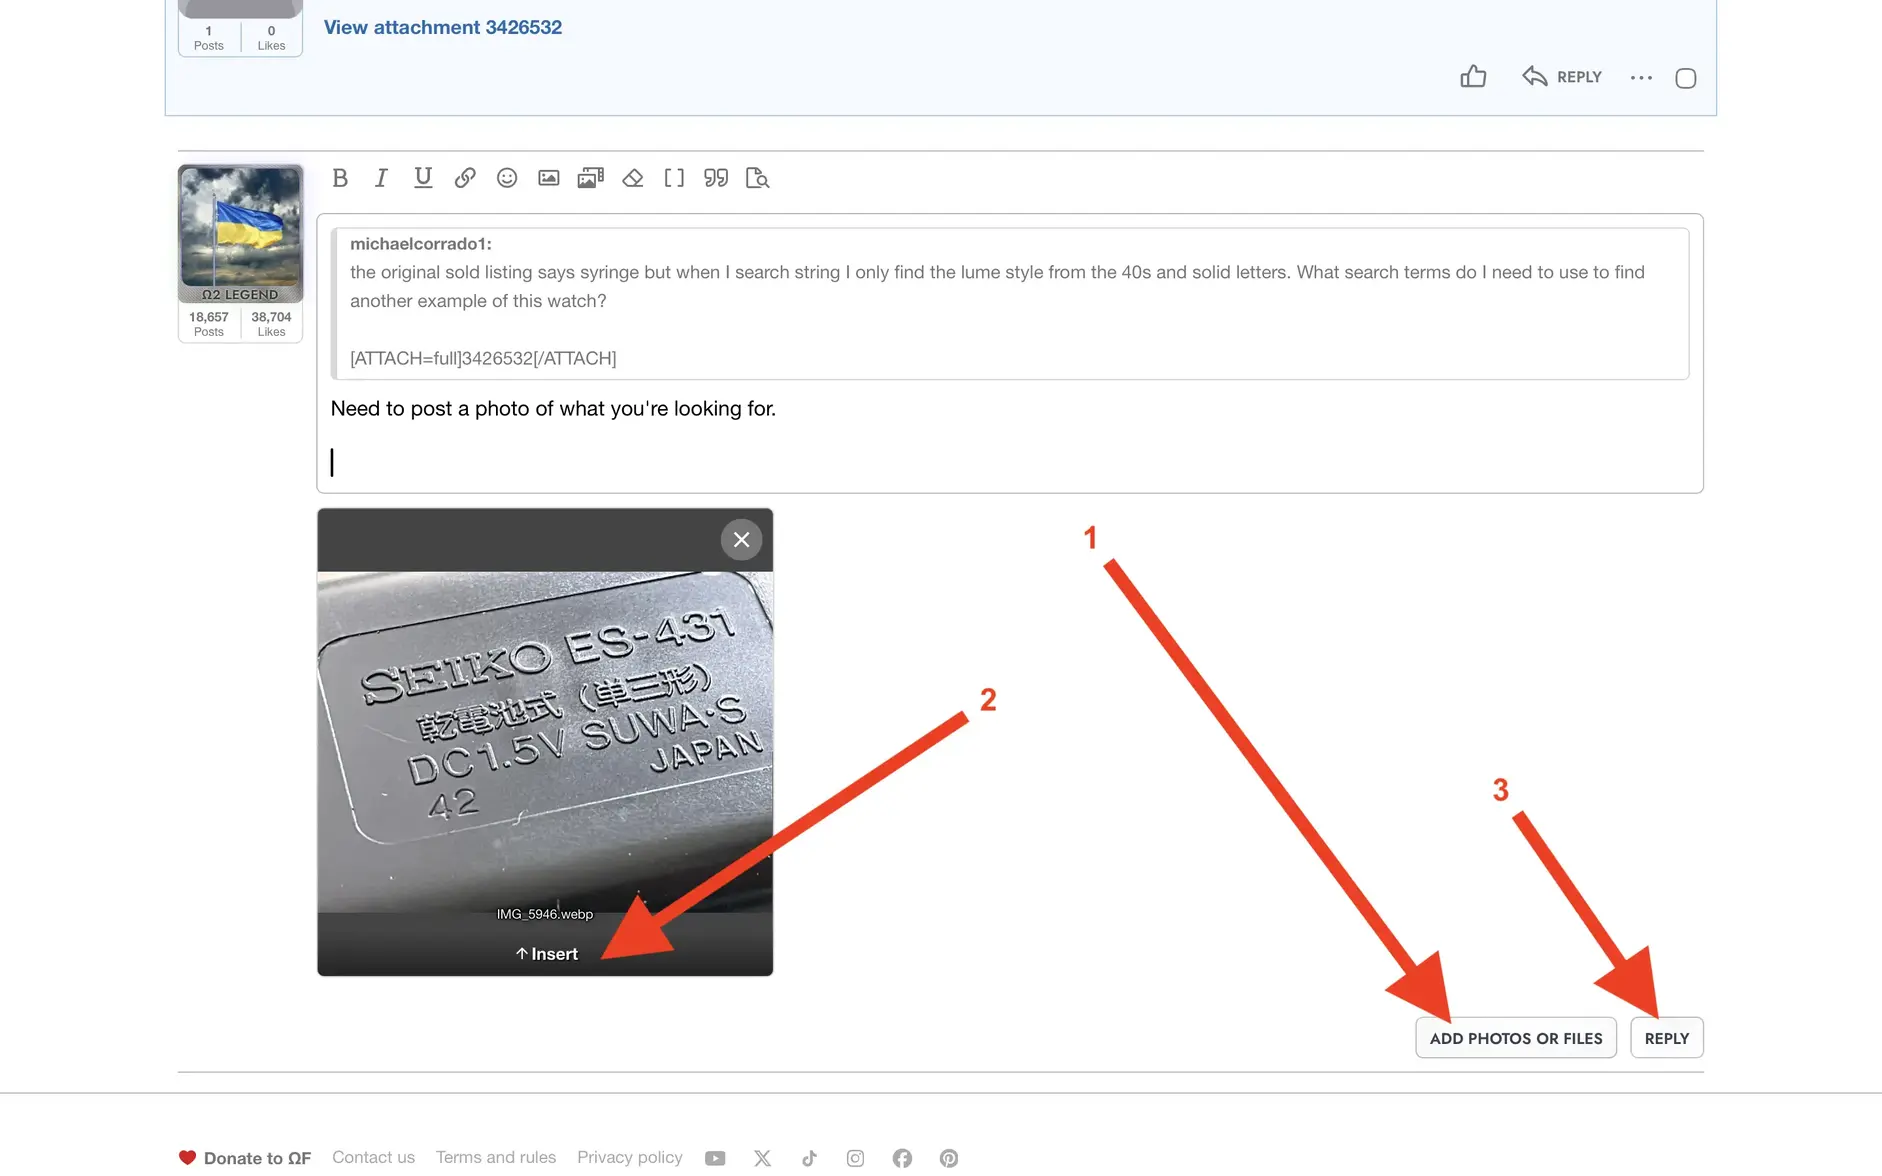Open the media gallery embed icon

(x=591, y=178)
